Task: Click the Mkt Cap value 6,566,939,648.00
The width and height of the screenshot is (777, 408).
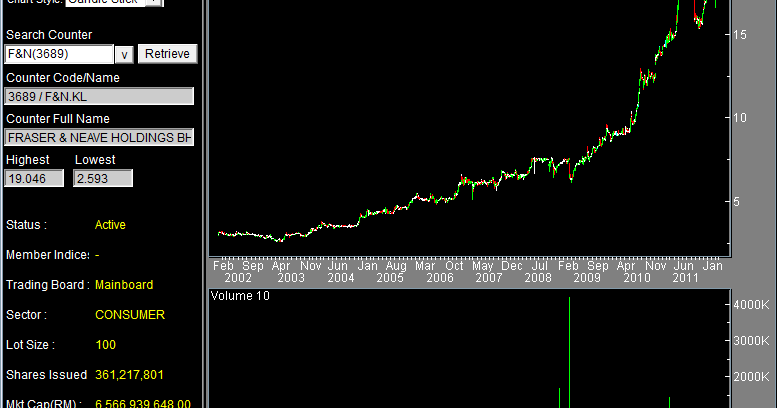Action: point(143,404)
